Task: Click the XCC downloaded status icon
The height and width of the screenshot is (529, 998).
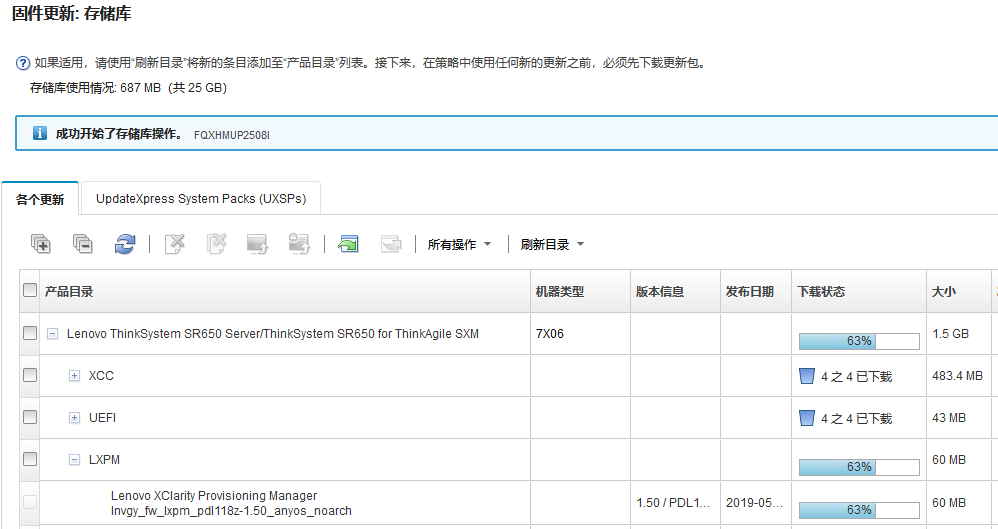Action: click(806, 376)
